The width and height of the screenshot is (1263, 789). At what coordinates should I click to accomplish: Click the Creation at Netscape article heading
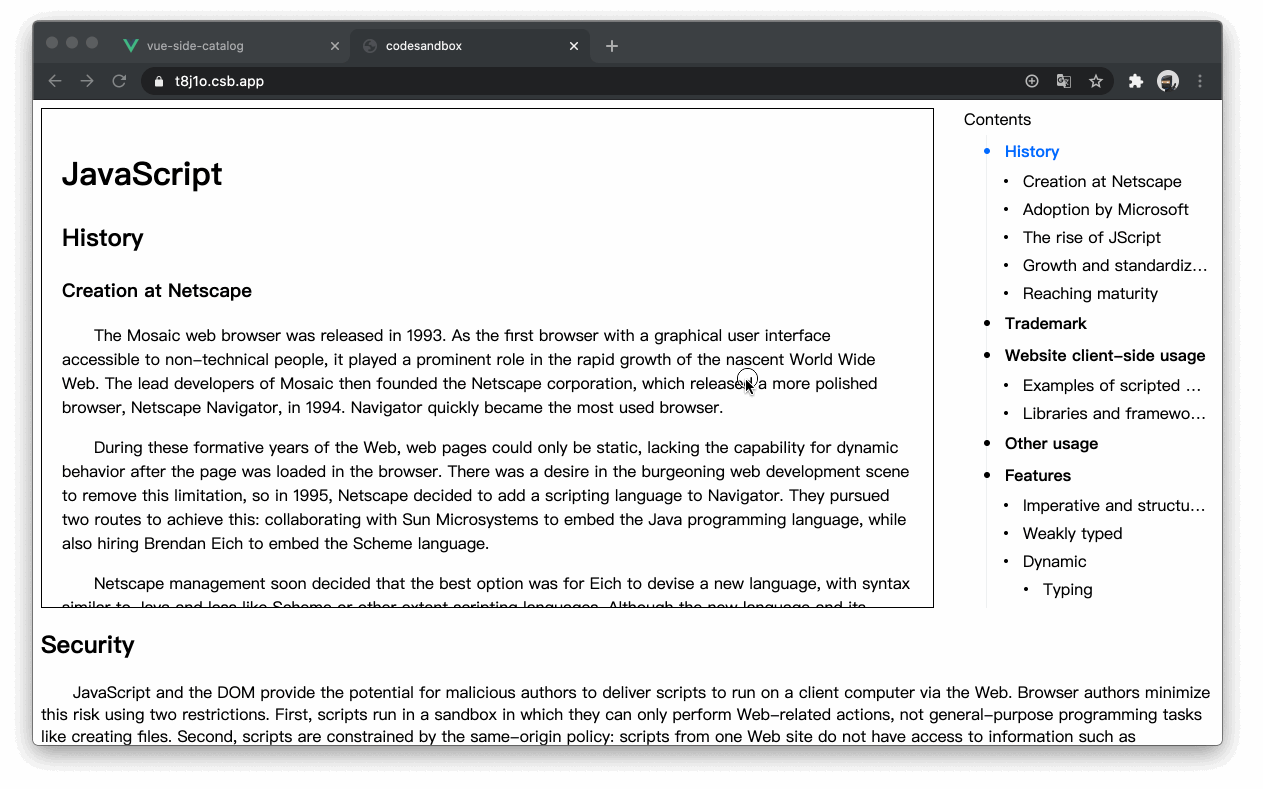(x=157, y=291)
